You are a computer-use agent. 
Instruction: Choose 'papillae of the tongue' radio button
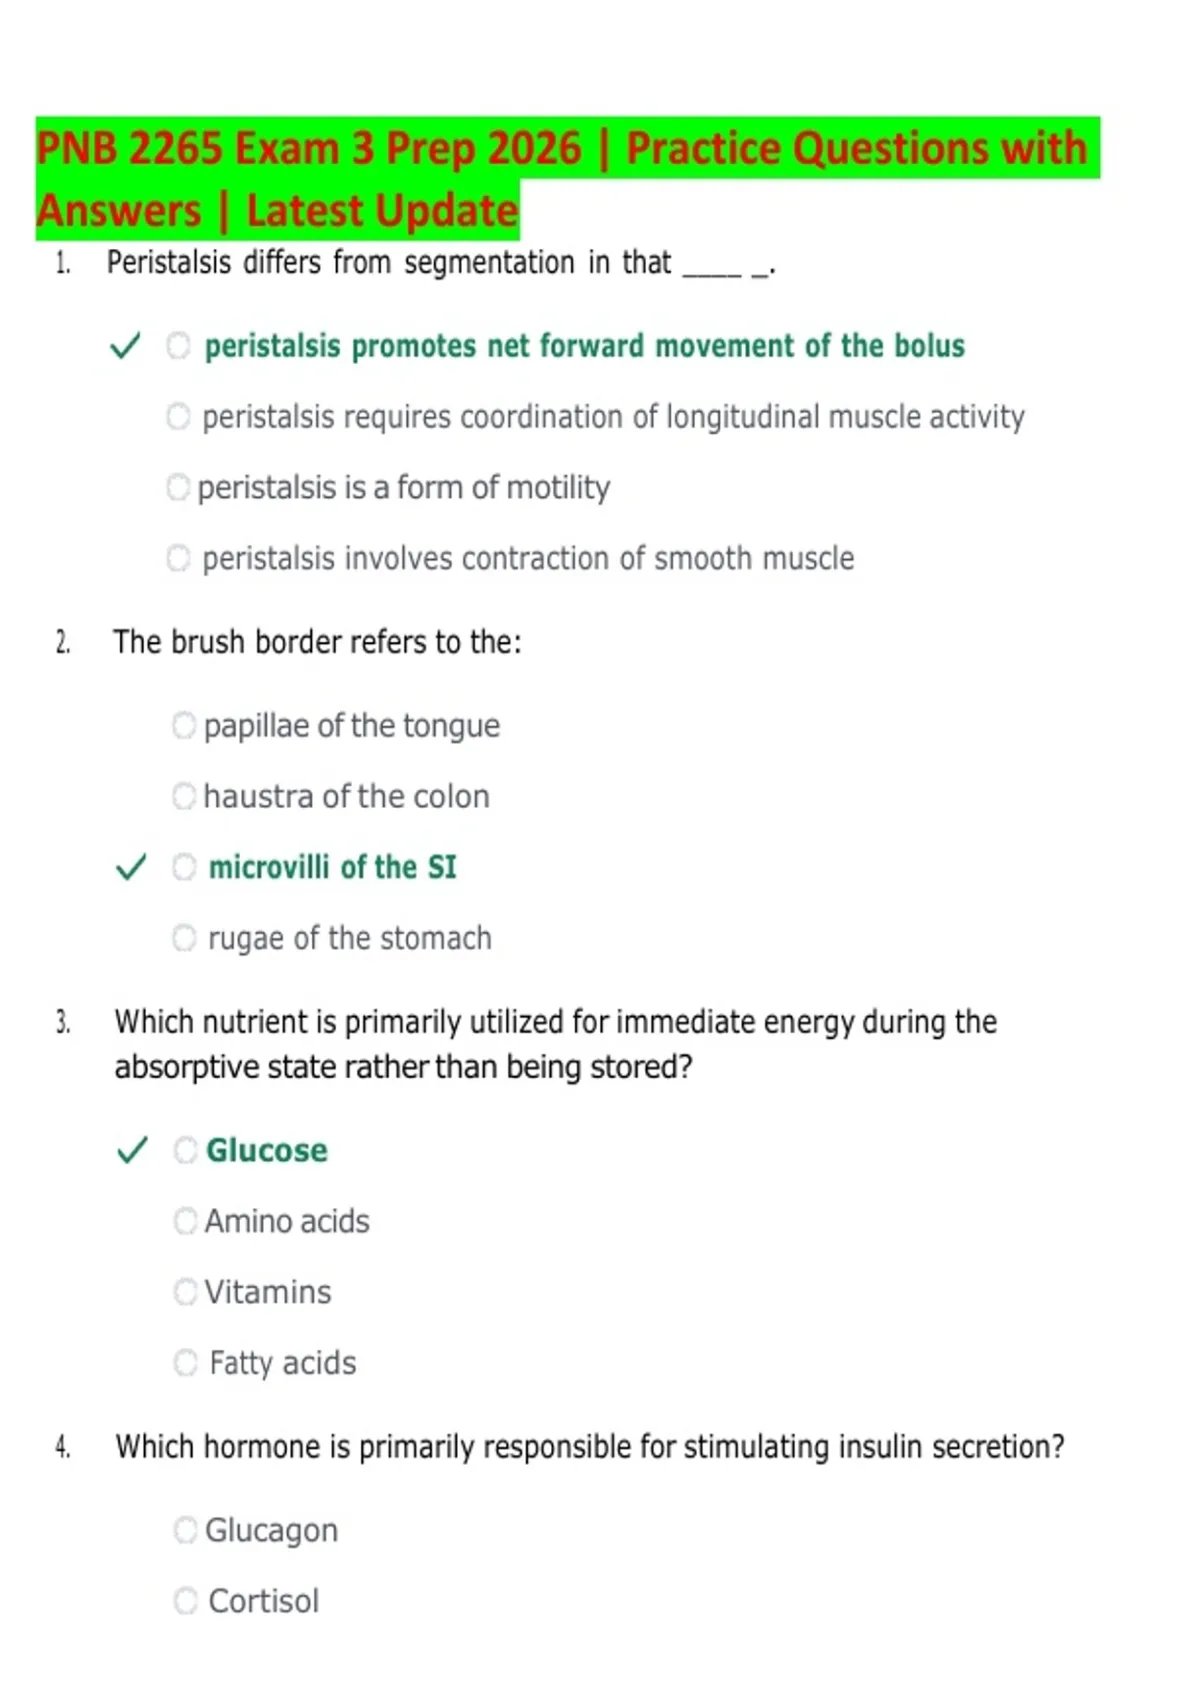[x=184, y=725]
